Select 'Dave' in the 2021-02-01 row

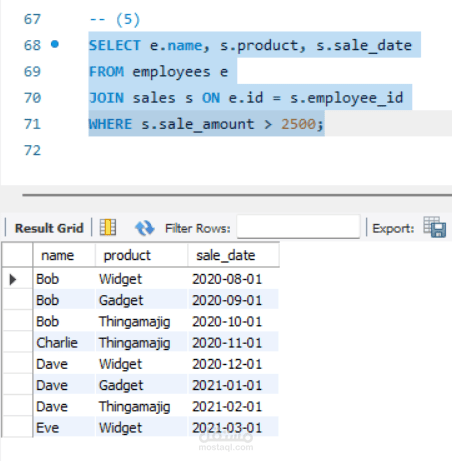click(x=64, y=407)
